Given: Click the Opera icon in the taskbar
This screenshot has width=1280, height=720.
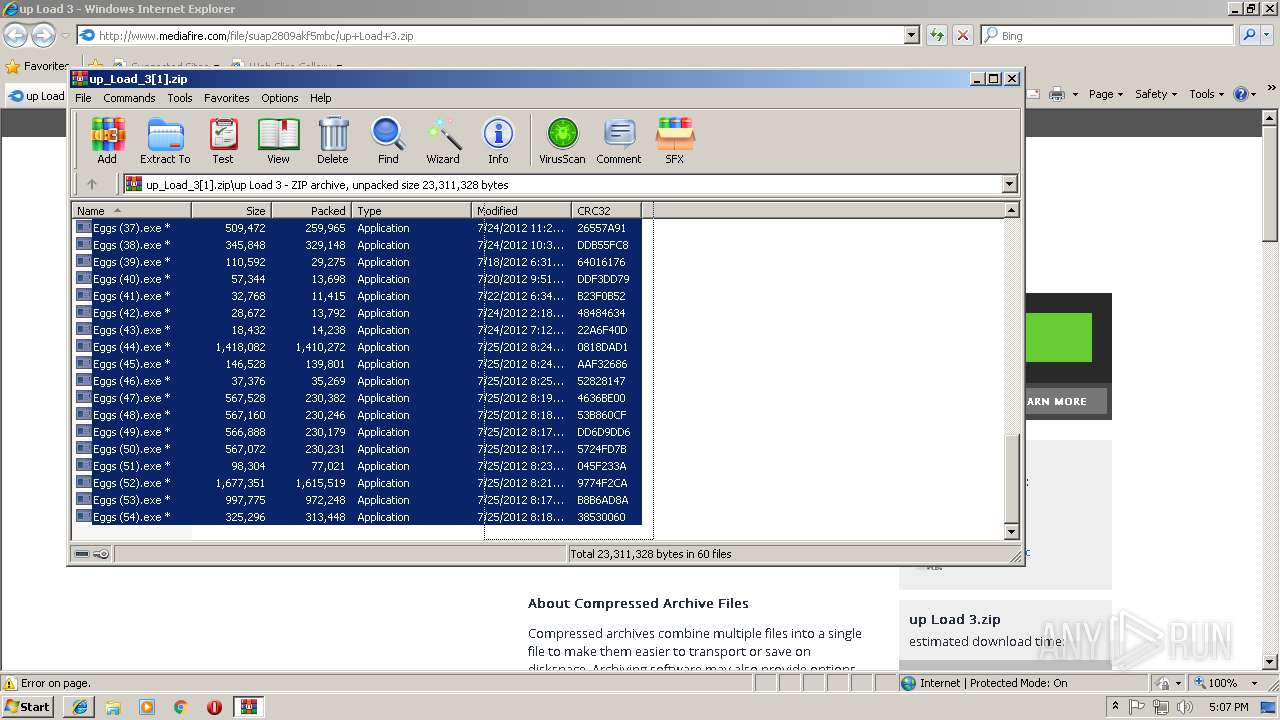Looking at the screenshot, I should pyautogui.click(x=214, y=707).
